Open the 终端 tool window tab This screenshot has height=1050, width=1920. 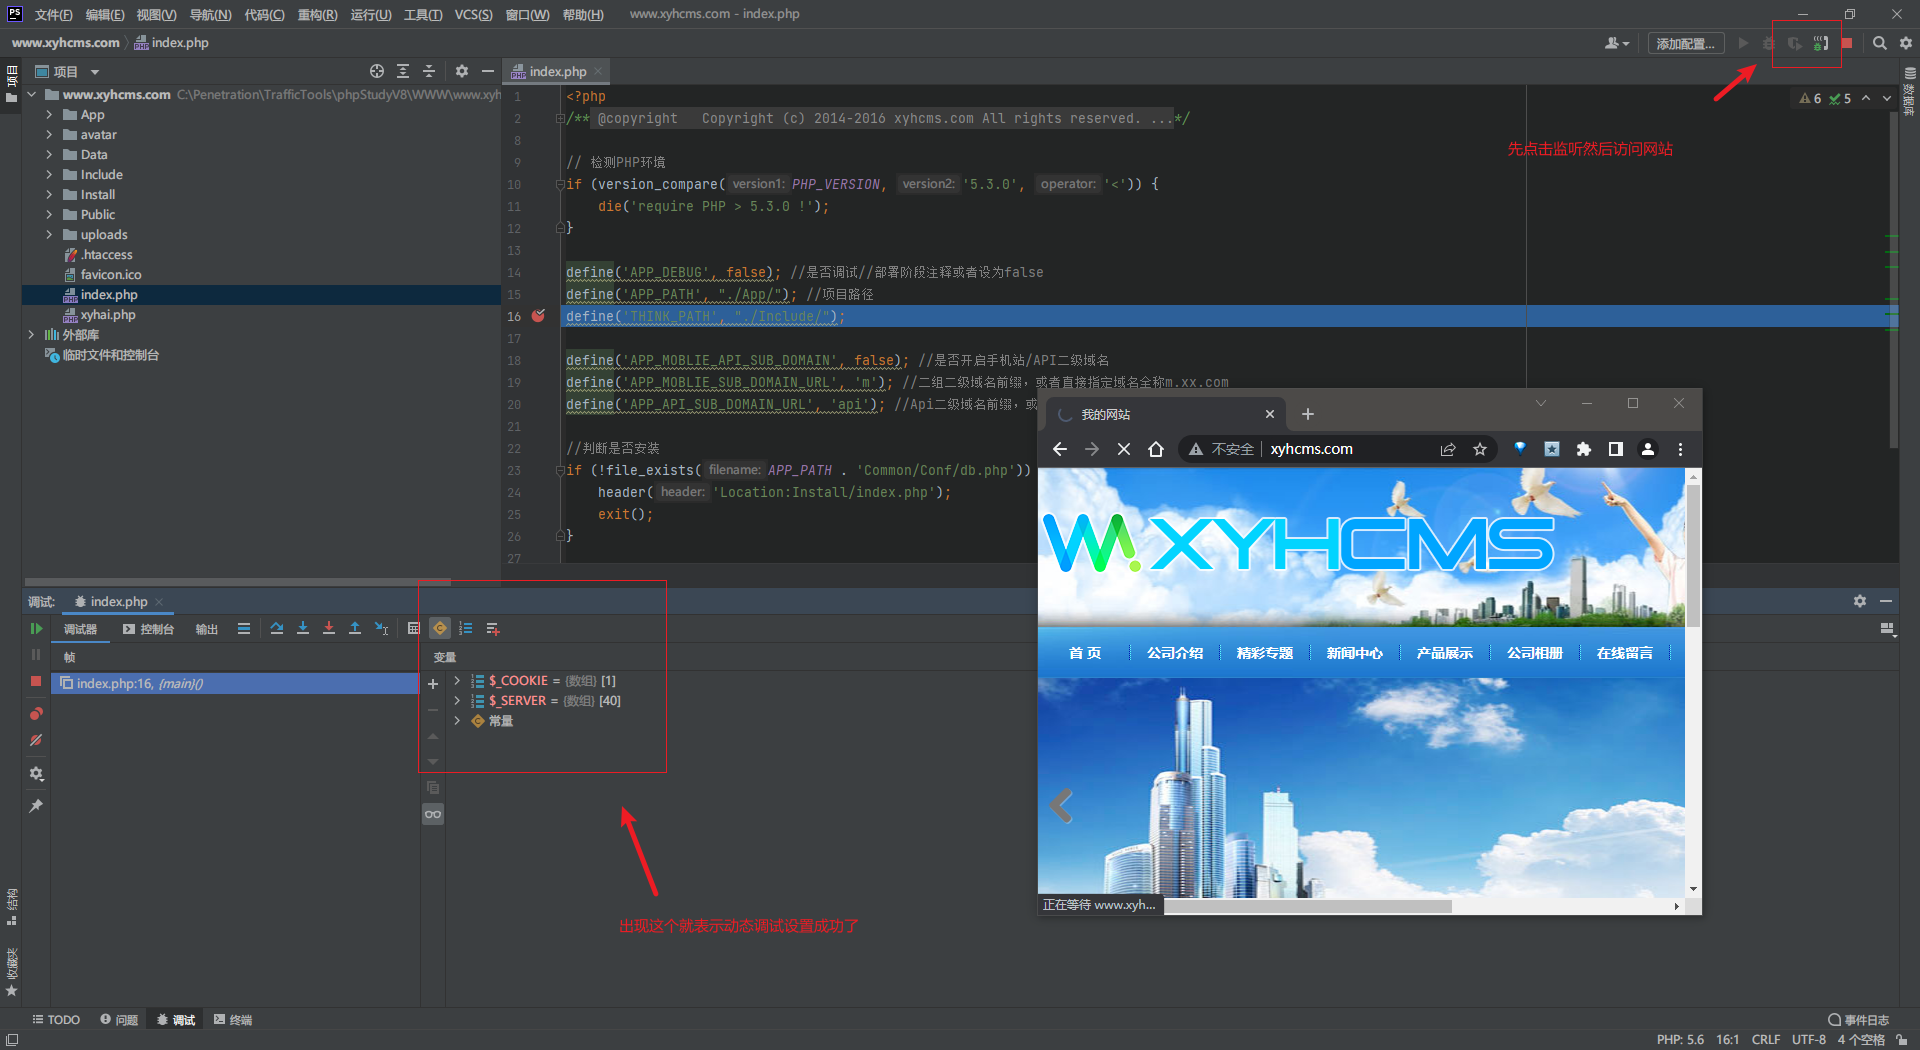(x=232, y=1020)
